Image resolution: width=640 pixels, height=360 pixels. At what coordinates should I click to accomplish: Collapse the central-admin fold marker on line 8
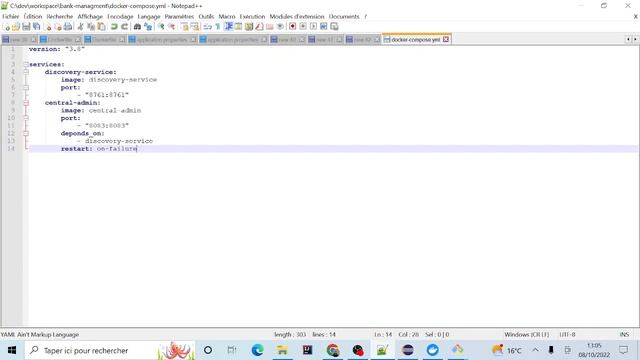tap(26, 103)
